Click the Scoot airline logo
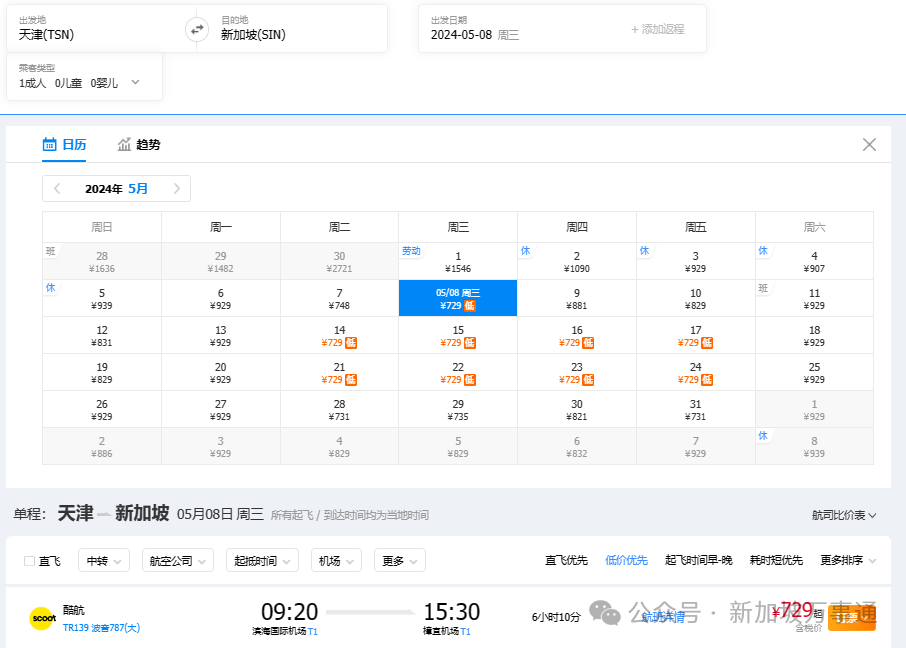906x648 pixels. coord(43,618)
